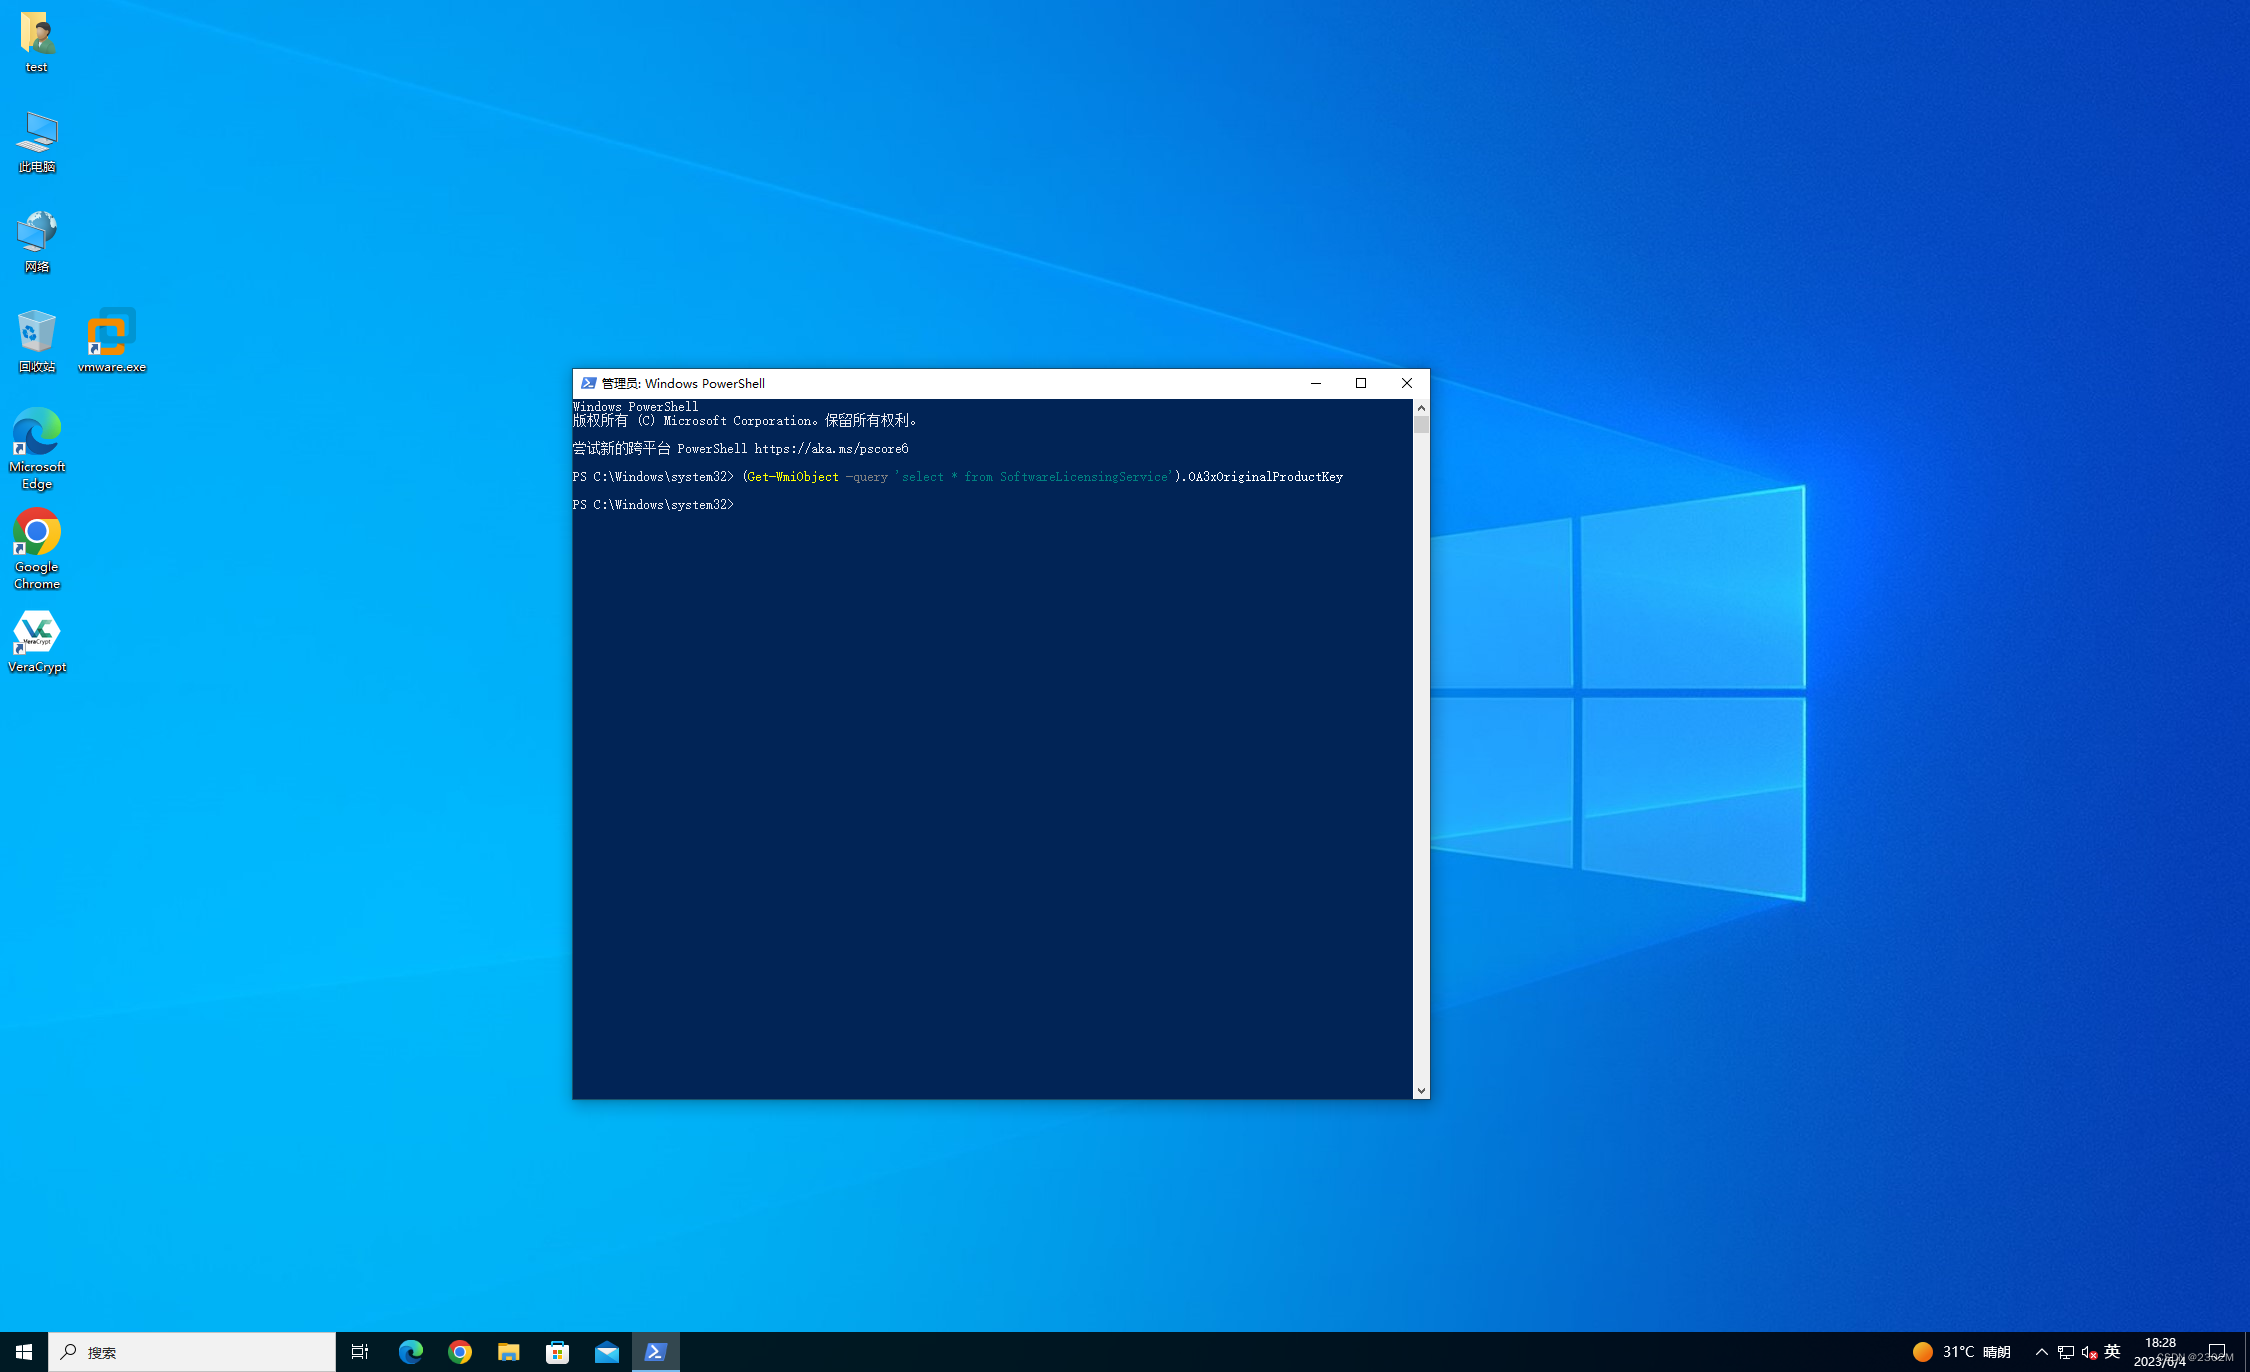Select the vmware.exe shortcut icon
The width and height of the screenshot is (2250, 1372).
pyautogui.click(x=112, y=342)
